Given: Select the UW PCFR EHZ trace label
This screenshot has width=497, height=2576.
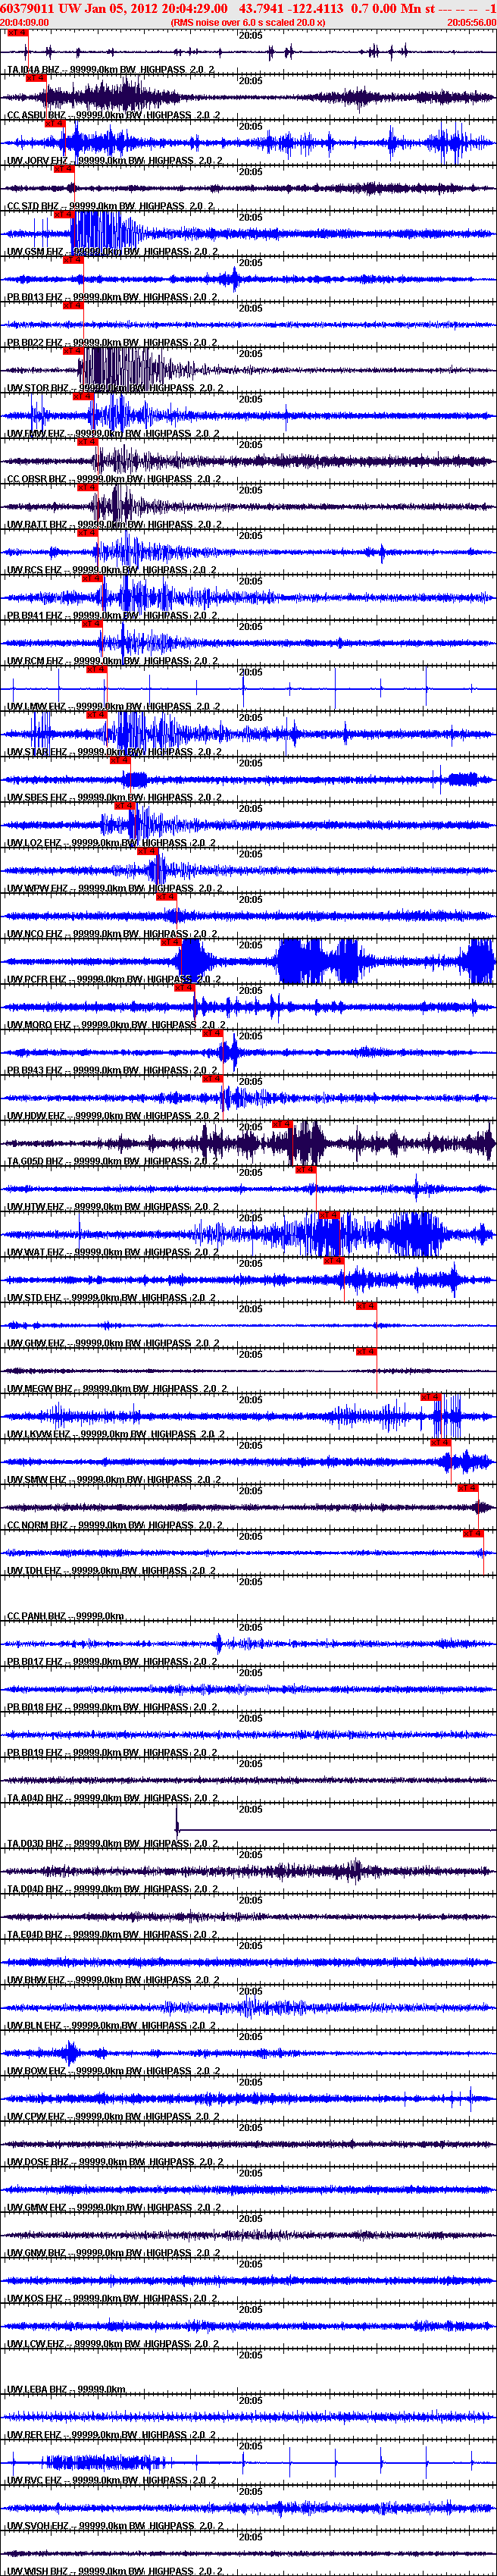Looking at the screenshot, I should pyautogui.click(x=115, y=980).
